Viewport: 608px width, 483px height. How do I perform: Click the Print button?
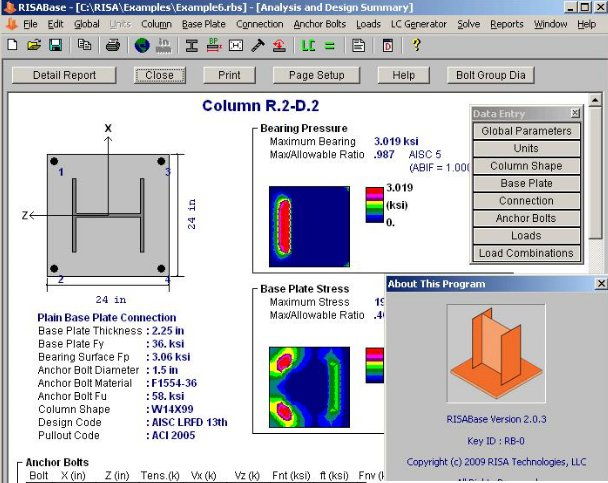pyautogui.click(x=229, y=75)
